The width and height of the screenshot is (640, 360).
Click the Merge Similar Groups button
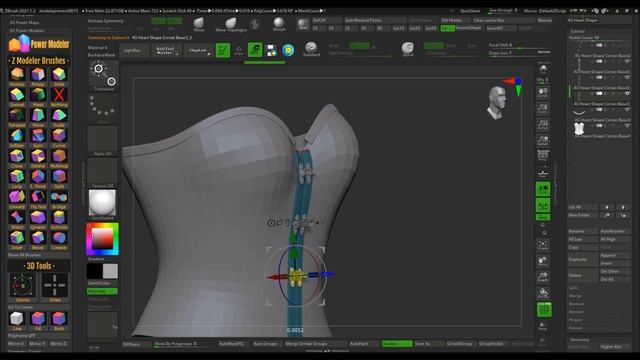coord(316,344)
